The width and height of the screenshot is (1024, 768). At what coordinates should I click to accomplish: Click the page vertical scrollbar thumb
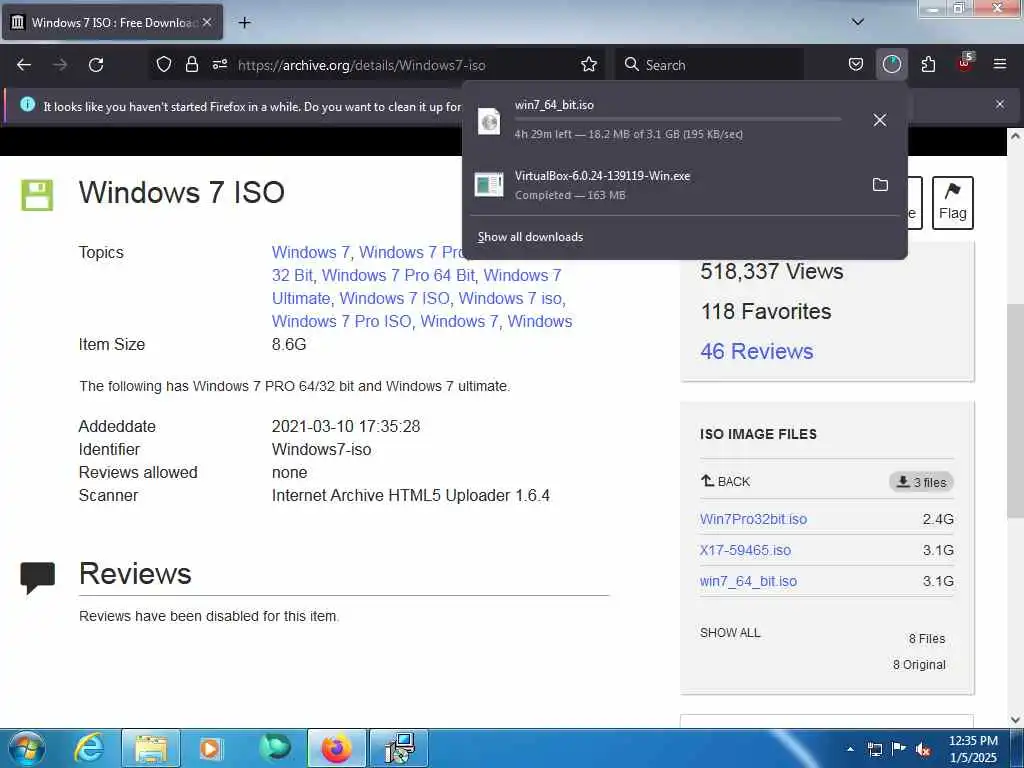pos(1015,411)
